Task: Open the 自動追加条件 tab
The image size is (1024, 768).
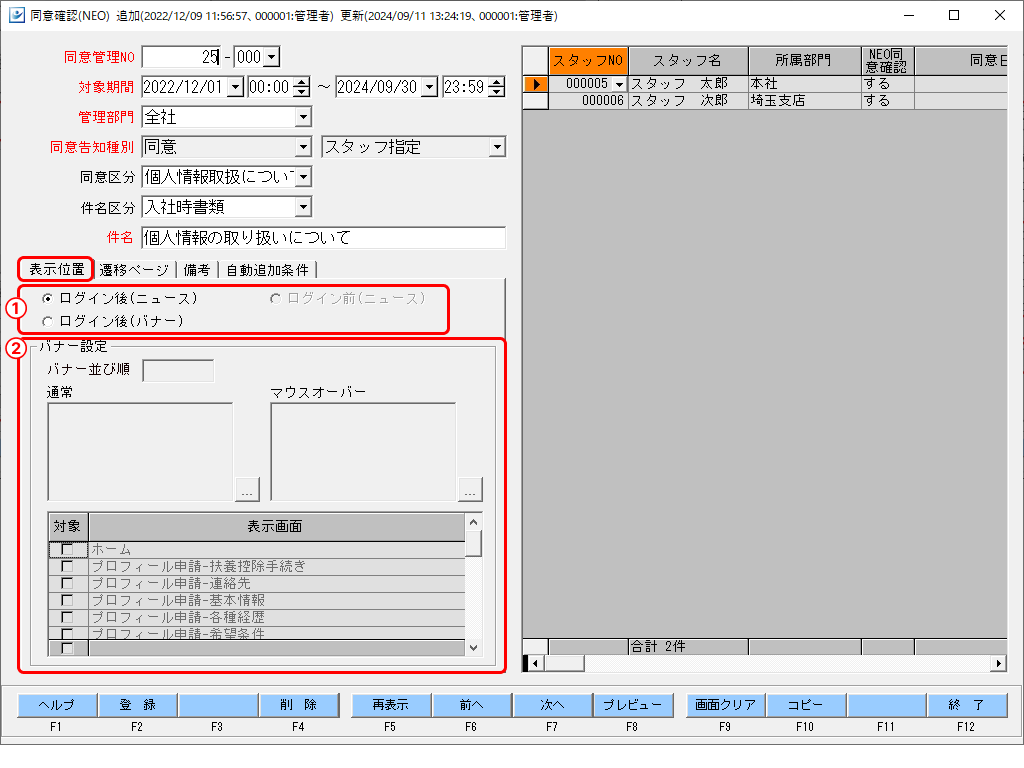Action: 267,270
